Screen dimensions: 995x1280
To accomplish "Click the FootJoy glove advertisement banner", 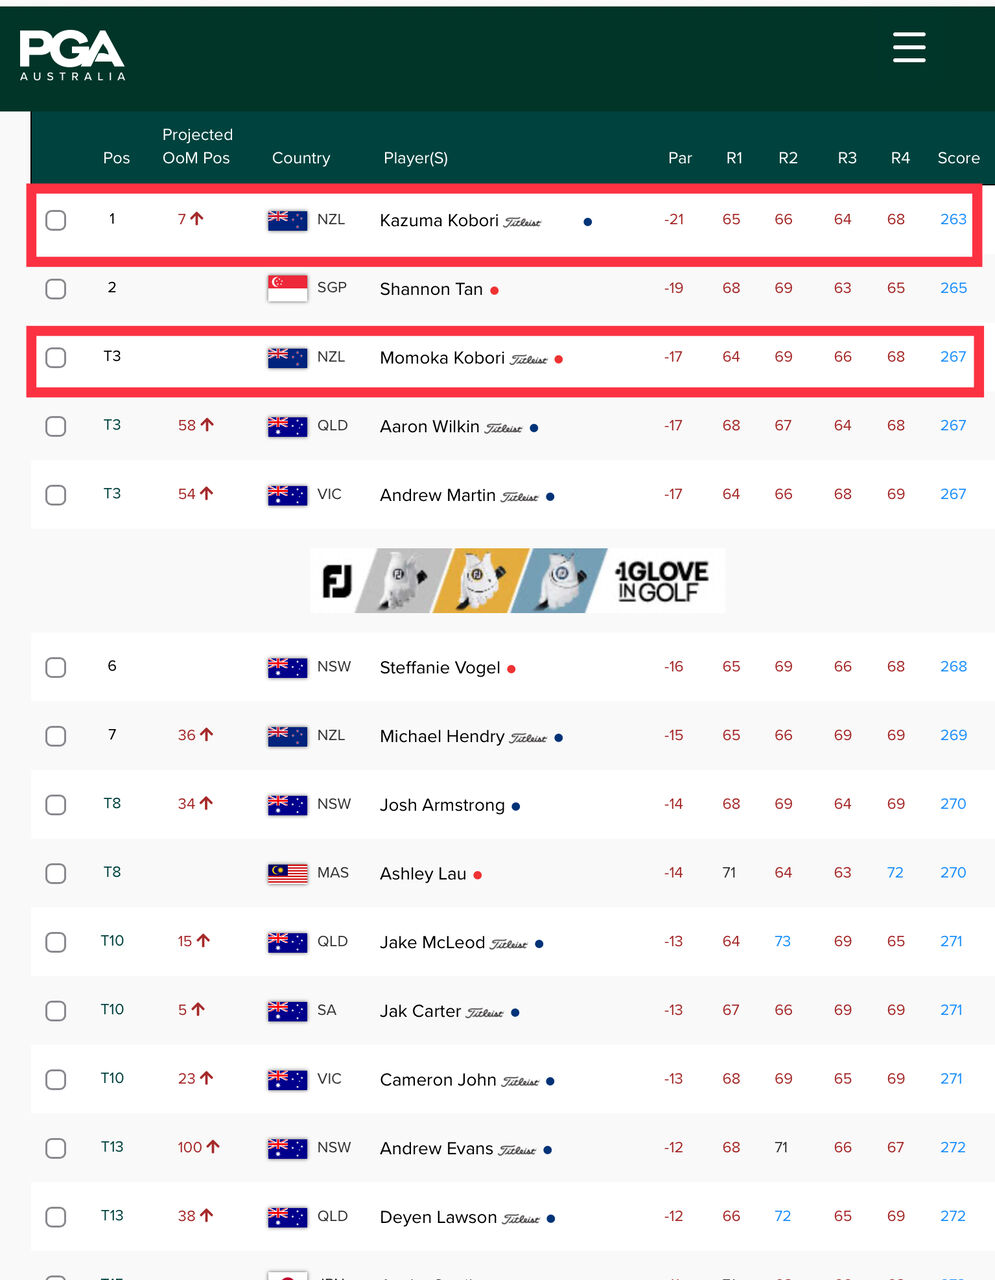I will pyautogui.click(x=518, y=580).
